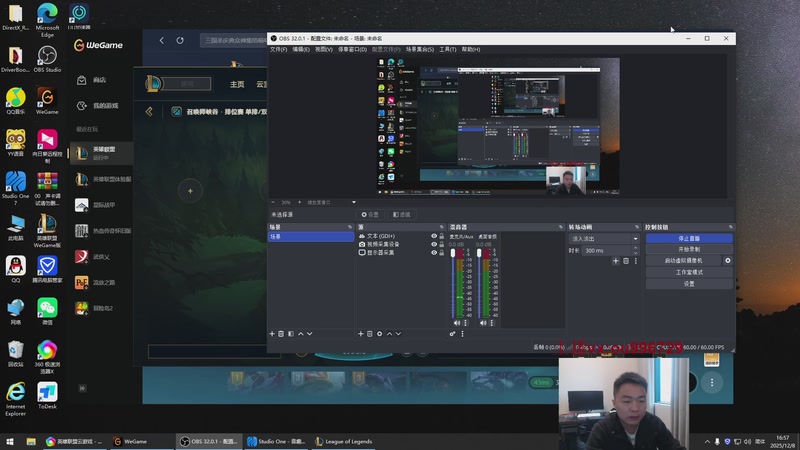800x450 pixels.
Task: Open the 场景集合(S) menu in OBS
Action: point(420,49)
